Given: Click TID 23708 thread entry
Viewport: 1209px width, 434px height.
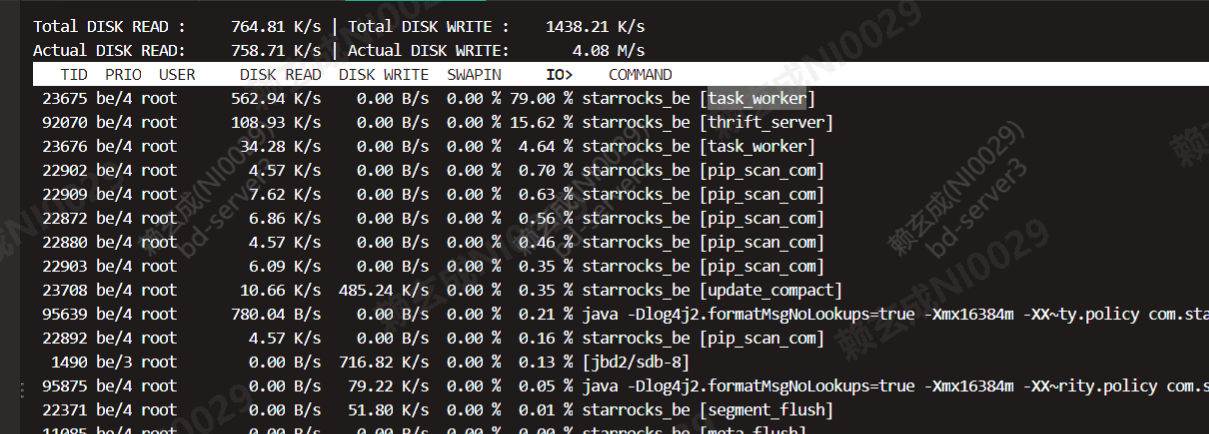Looking at the screenshot, I should pos(65,290).
